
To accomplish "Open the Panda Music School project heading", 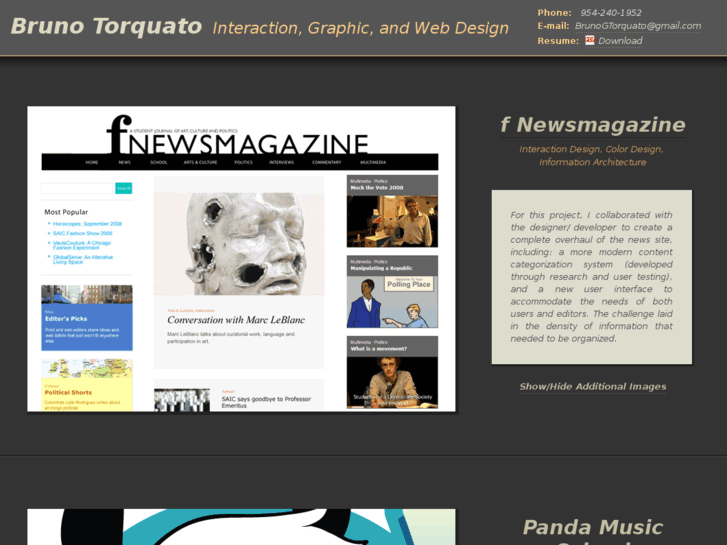I will tap(593, 531).
